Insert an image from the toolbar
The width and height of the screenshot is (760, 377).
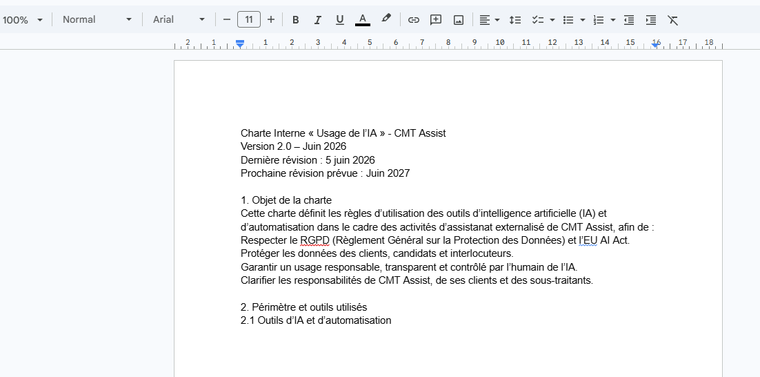pos(458,20)
